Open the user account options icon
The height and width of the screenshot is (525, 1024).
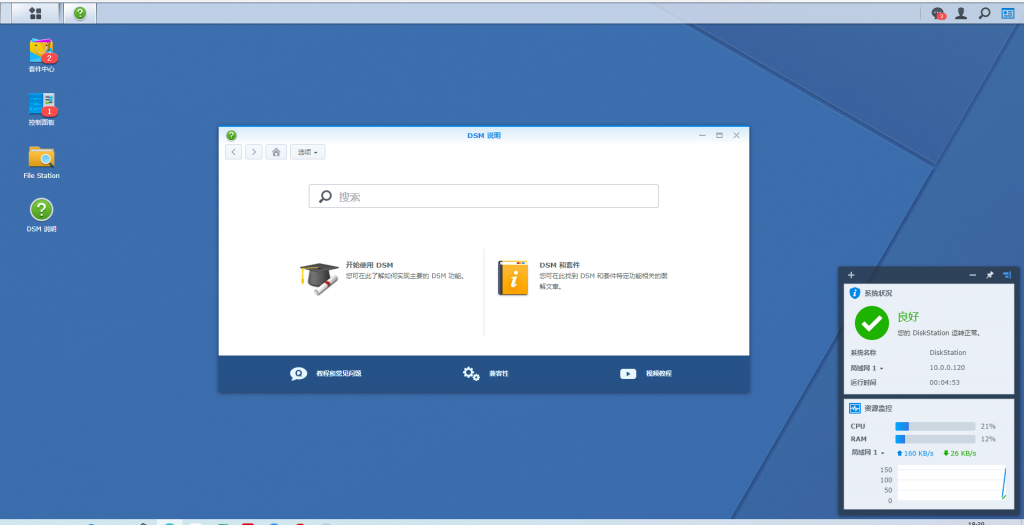pos(961,13)
